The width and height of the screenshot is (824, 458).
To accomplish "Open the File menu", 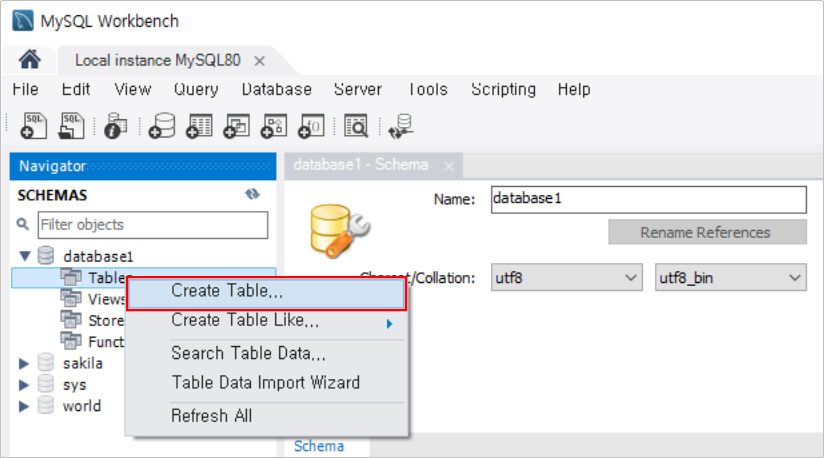I will [x=25, y=89].
